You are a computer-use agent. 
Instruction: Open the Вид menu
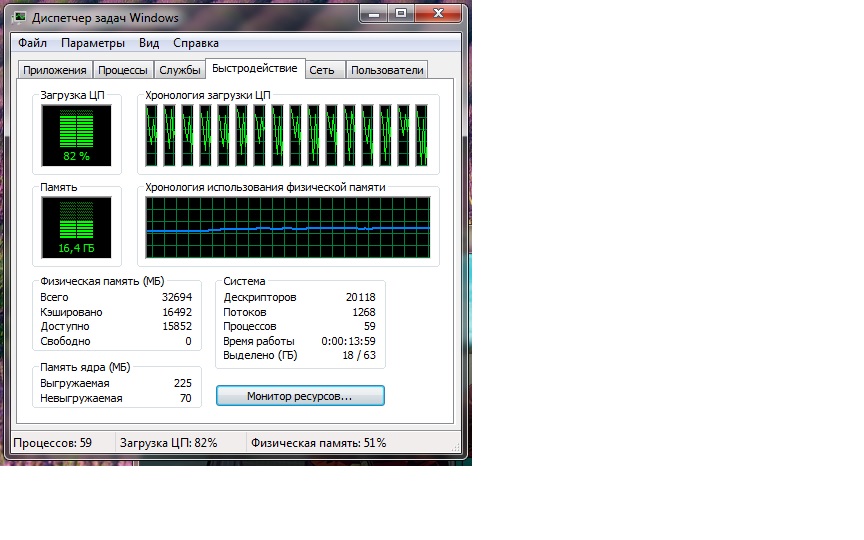coord(149,43)
